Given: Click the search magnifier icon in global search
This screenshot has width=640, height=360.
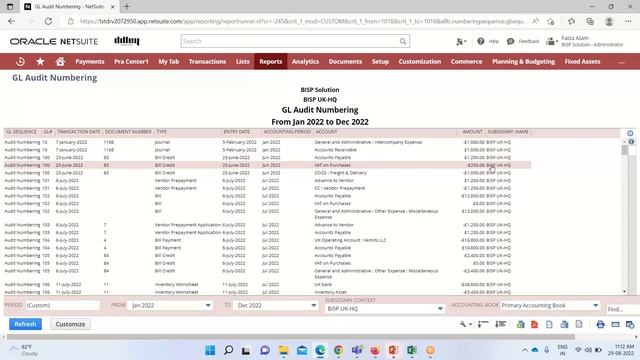Looking at the screenshot, I should 403,41.
